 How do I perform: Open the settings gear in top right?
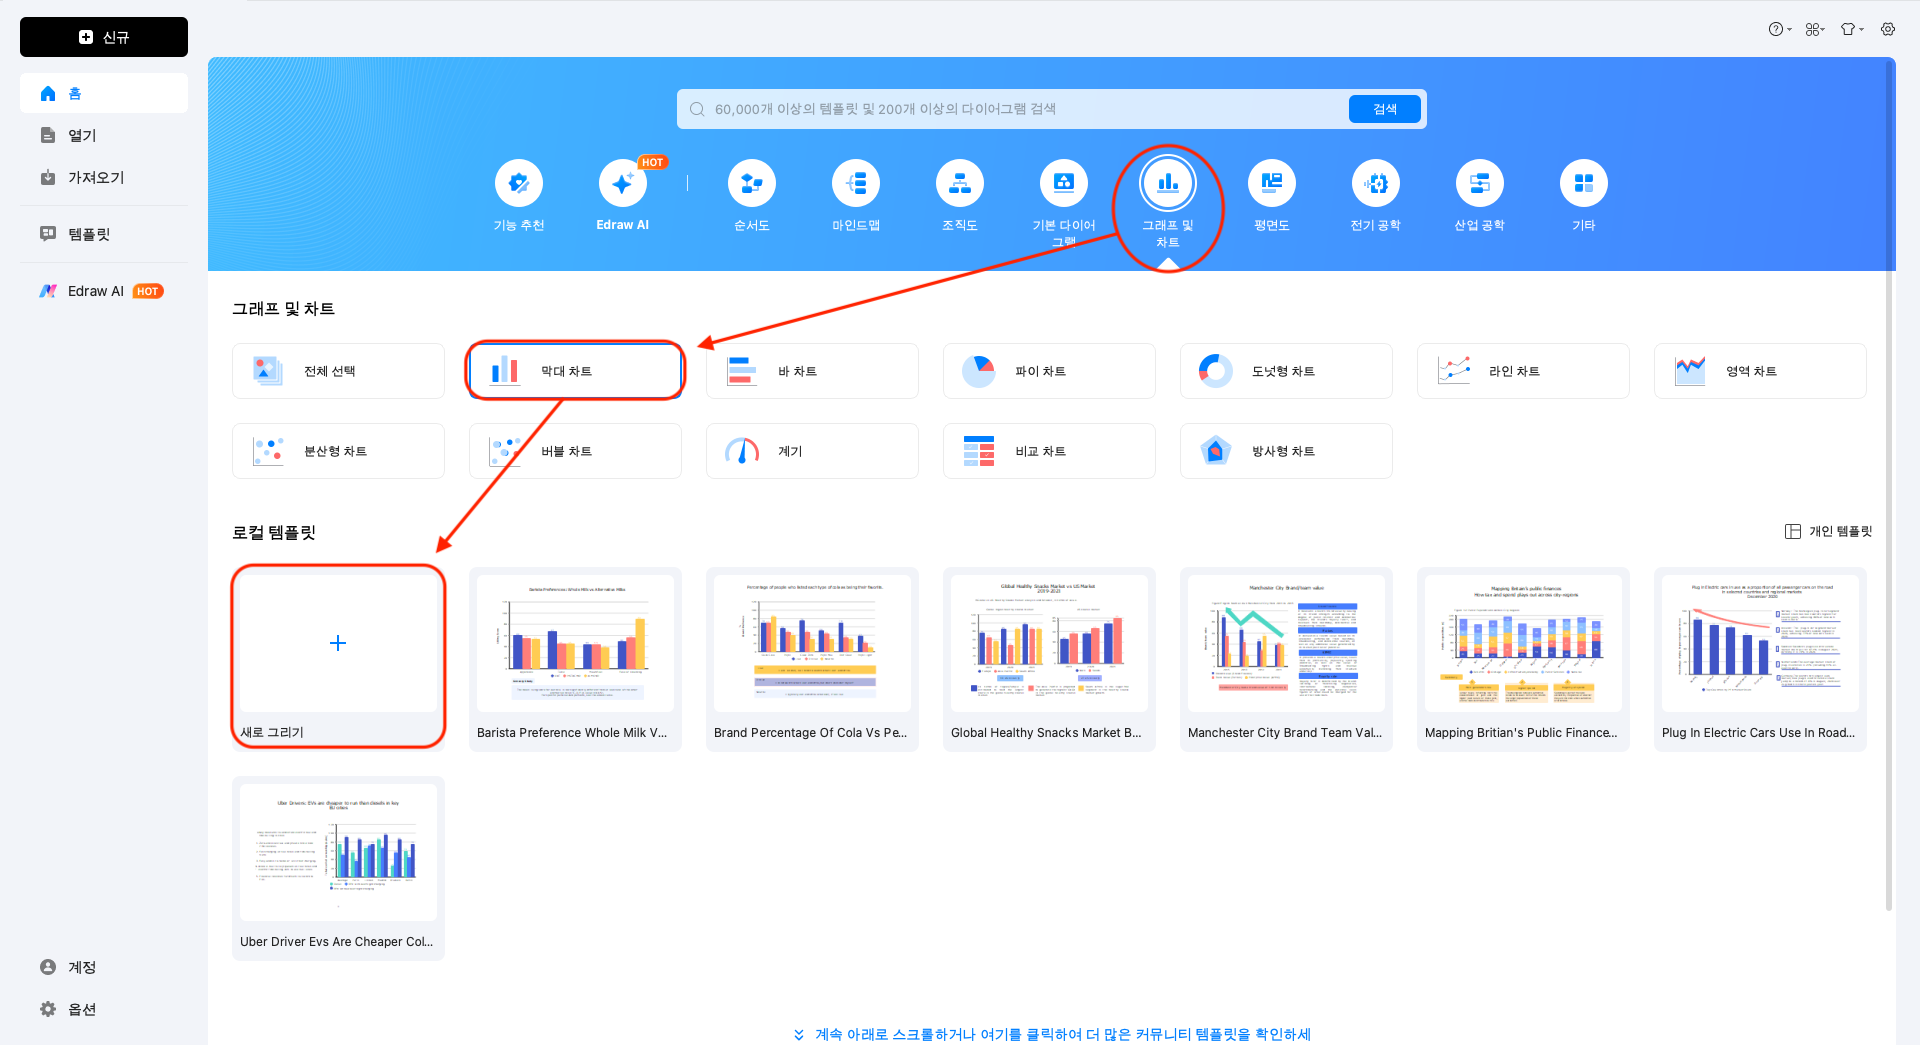coord(1888,29)
